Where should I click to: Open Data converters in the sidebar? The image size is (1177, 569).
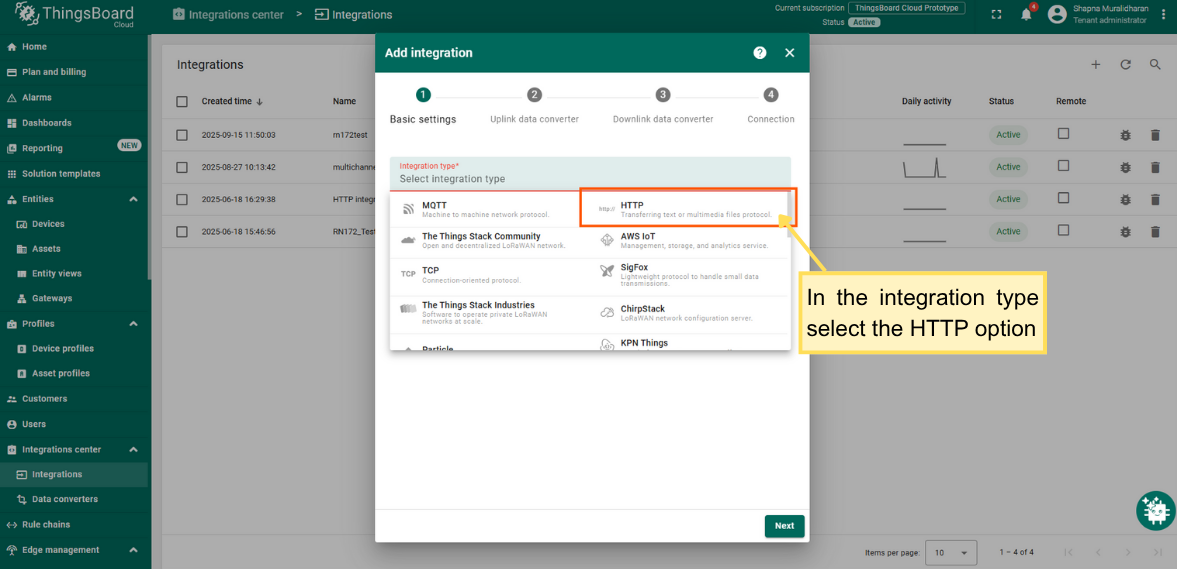coord(64,499)
